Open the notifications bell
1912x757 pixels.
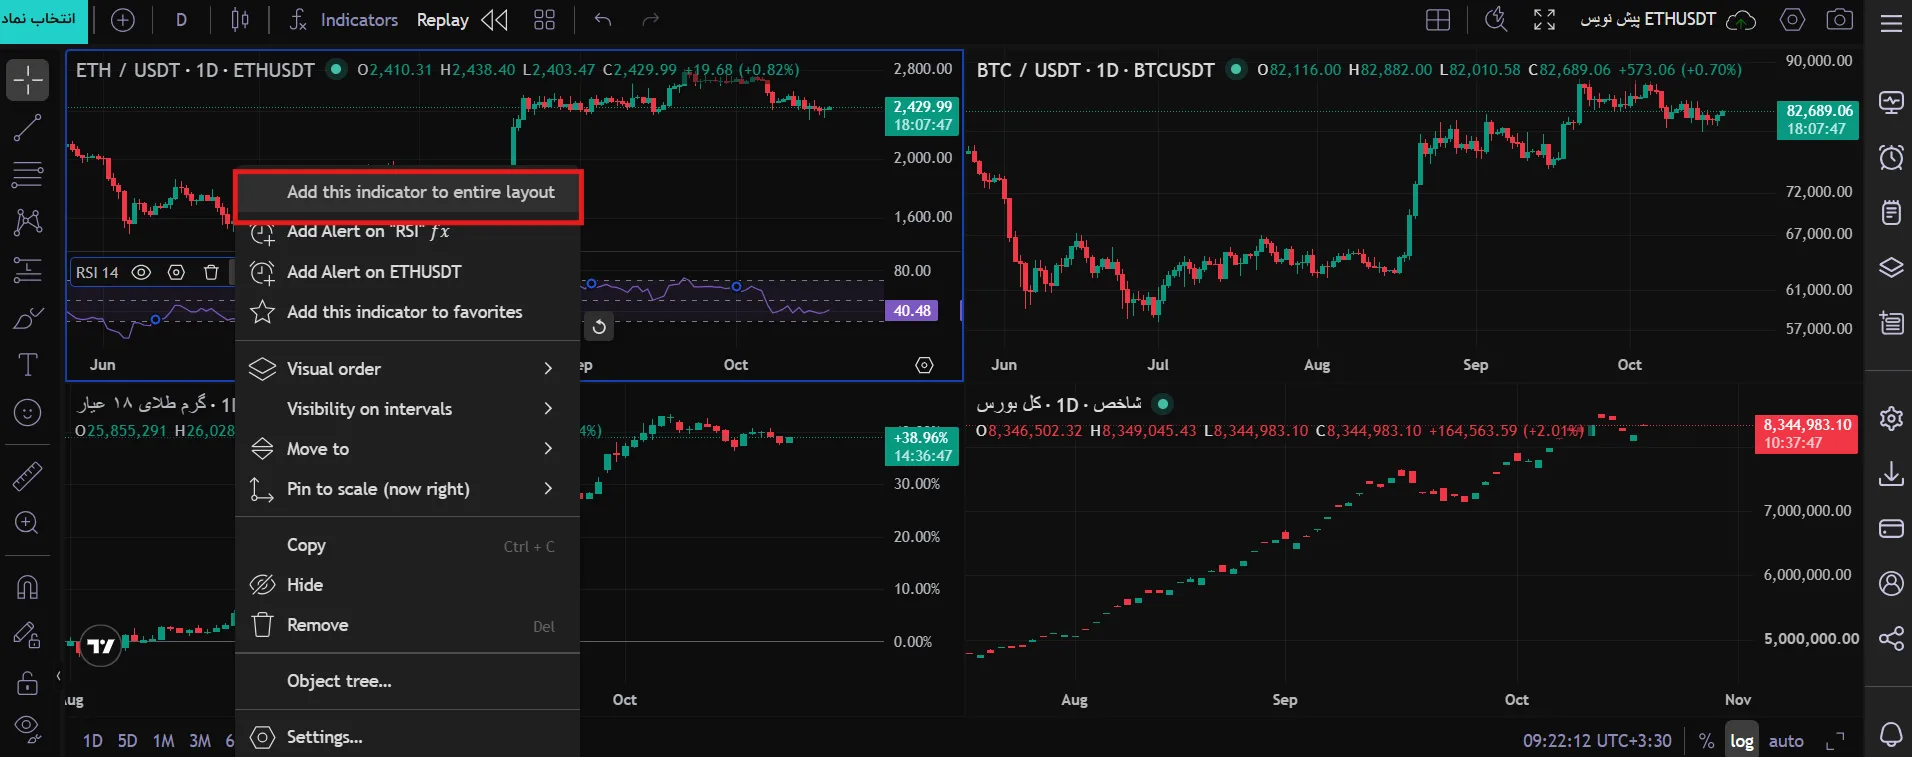pyautogui.click(x=1891, y=734)
